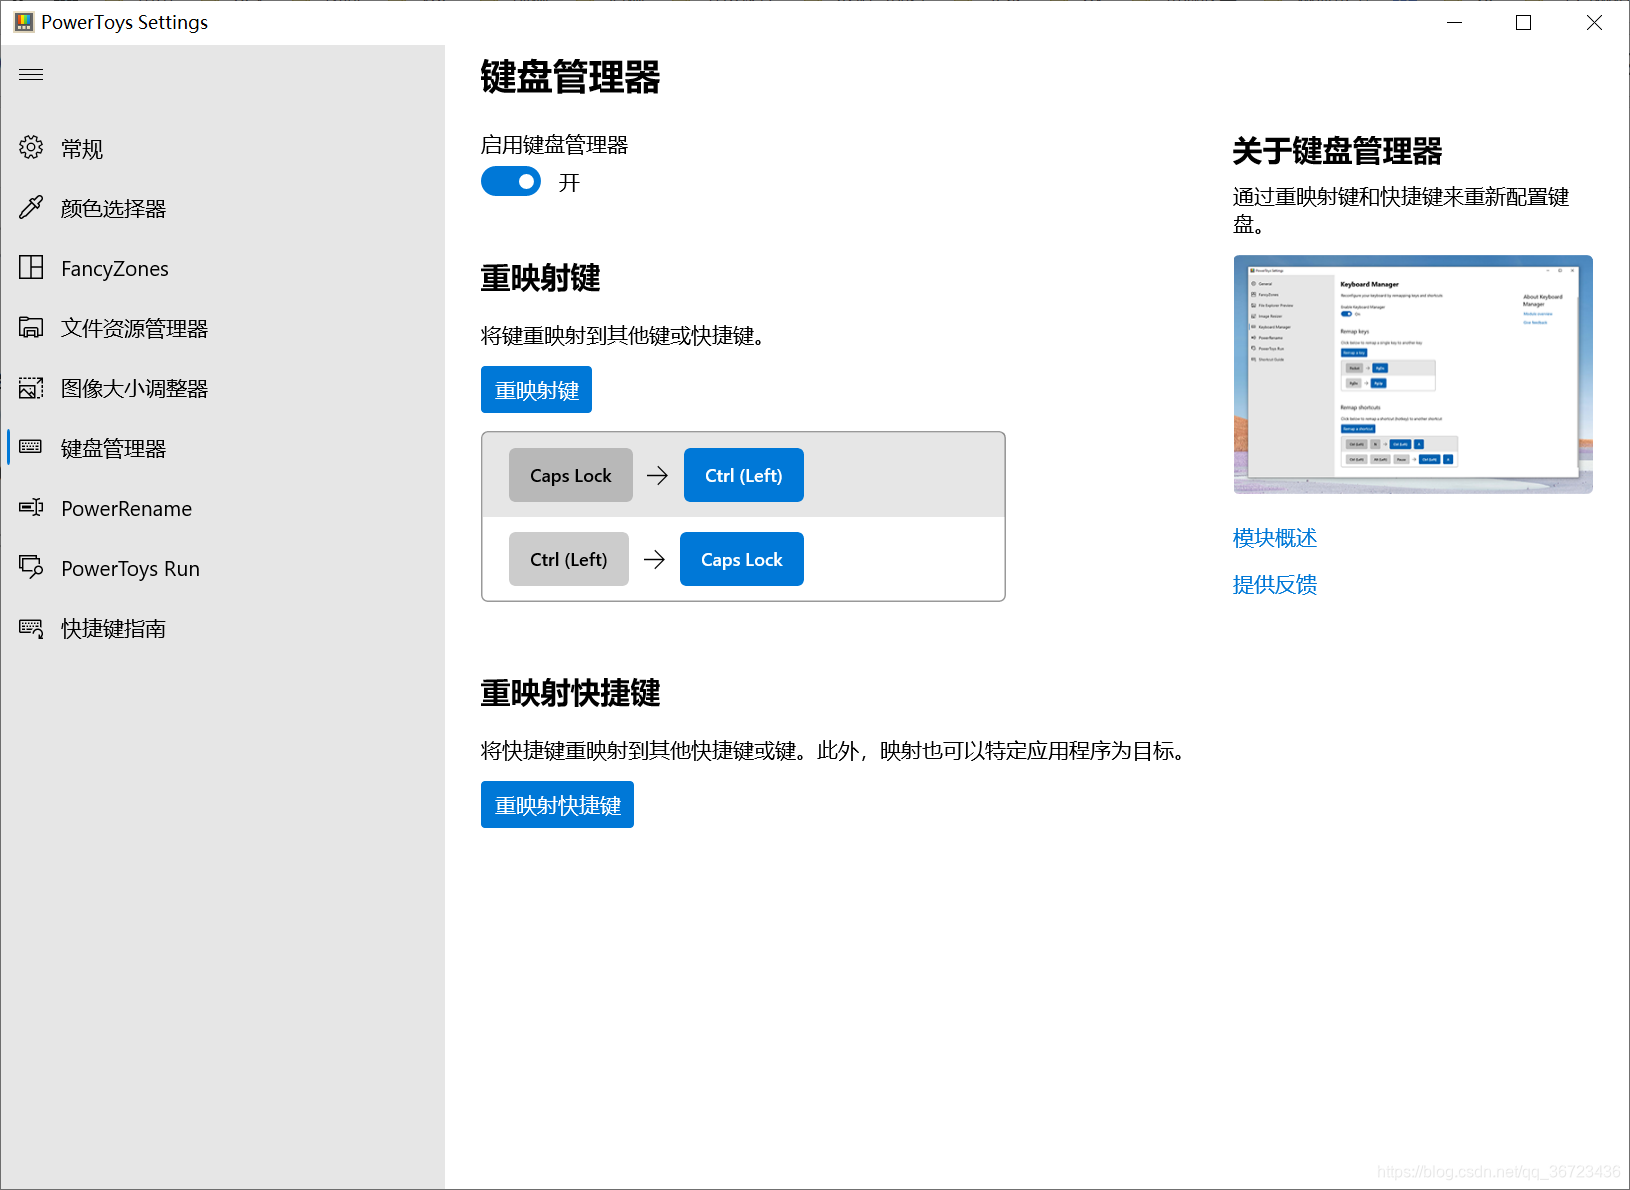The image size is (1630, 1190).
Task: Click the 重映射键 section heading
Action: pyautogui.click(x=540, y=278)
